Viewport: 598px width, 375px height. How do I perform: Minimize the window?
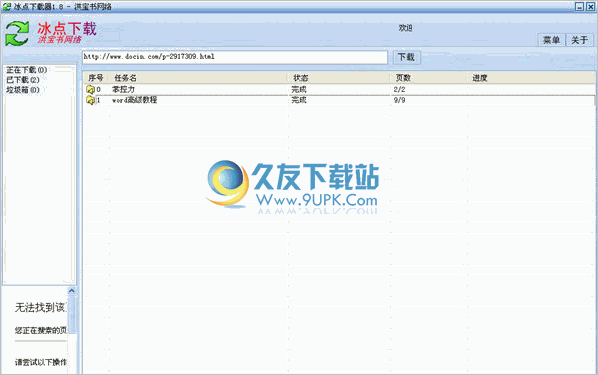(579, 6)
